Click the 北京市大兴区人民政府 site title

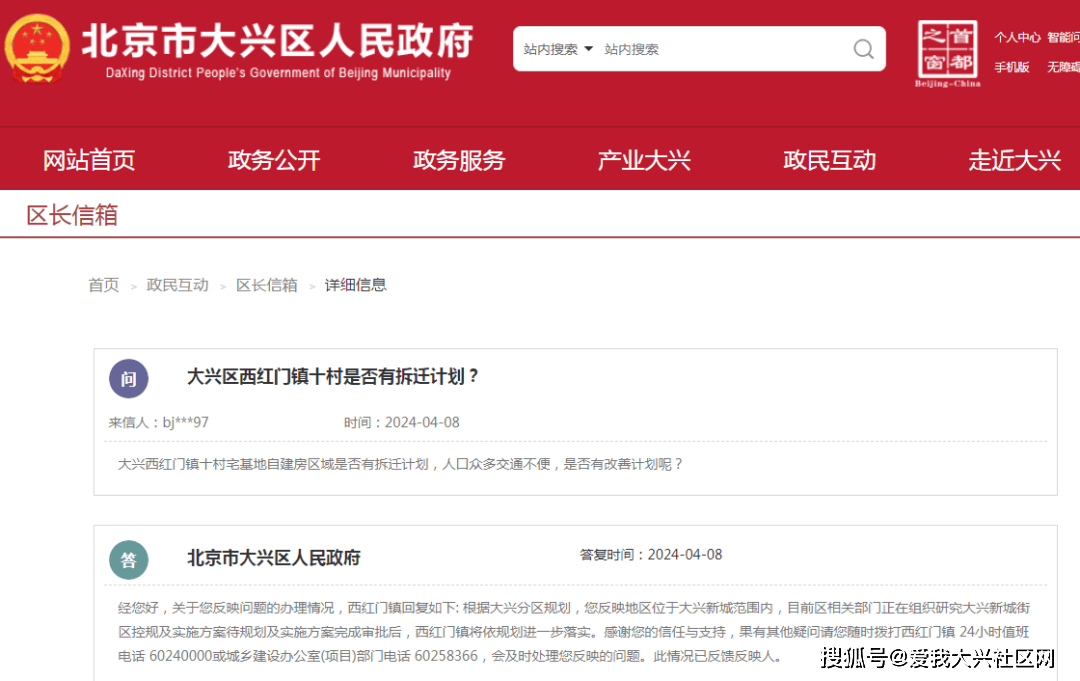pyautogui.click(x=277, y=42)
